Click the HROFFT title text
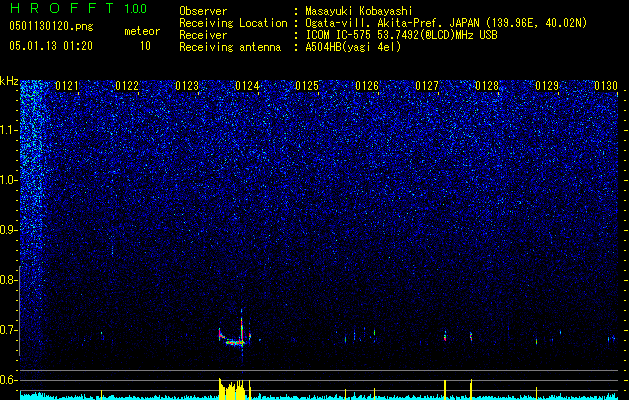The width and height of the screenshot is (629, 400). click(62, 8)
